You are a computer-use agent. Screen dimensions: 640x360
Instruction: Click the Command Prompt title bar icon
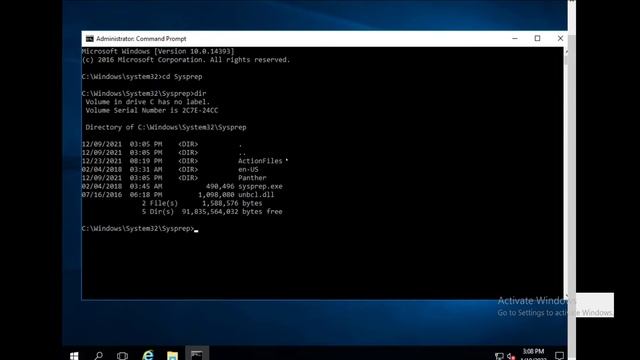89,39
